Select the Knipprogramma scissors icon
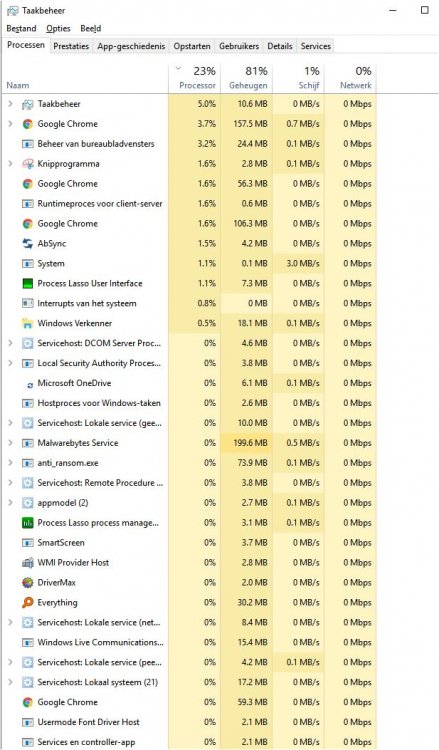Screen dimensions: 439x750 [x=28, y=164]
